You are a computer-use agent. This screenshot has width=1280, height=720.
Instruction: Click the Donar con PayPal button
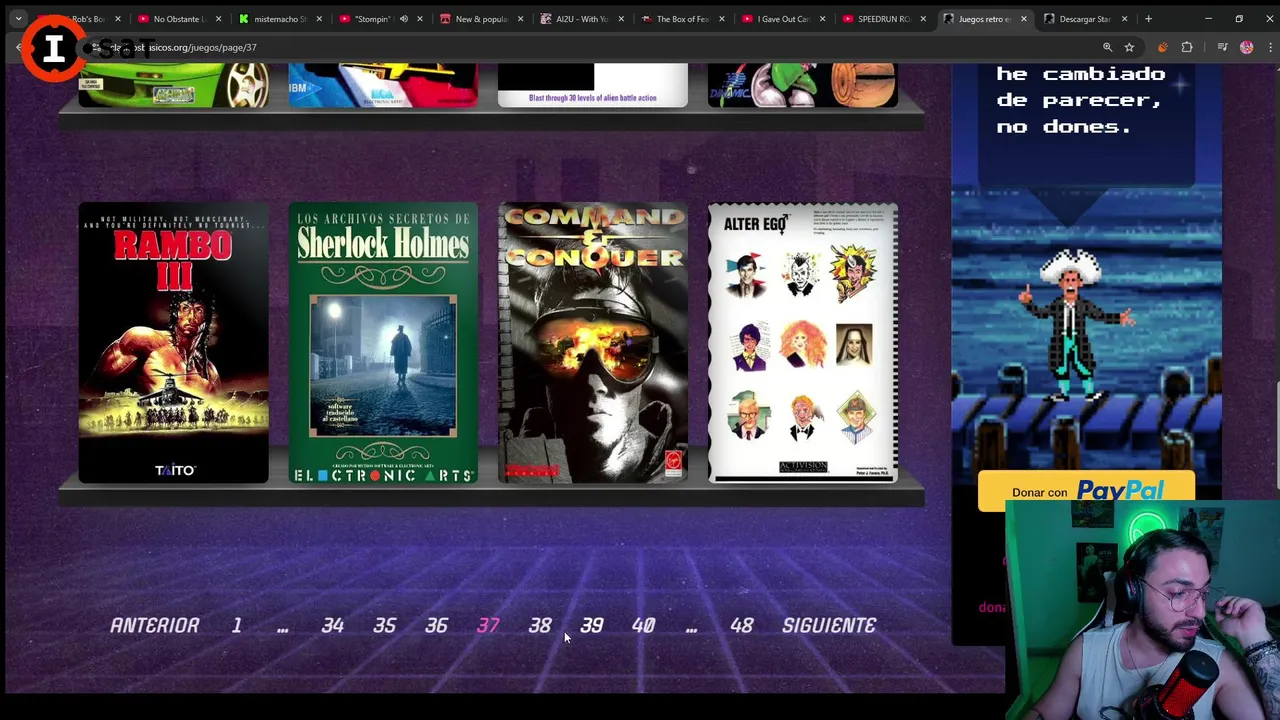1086,491
